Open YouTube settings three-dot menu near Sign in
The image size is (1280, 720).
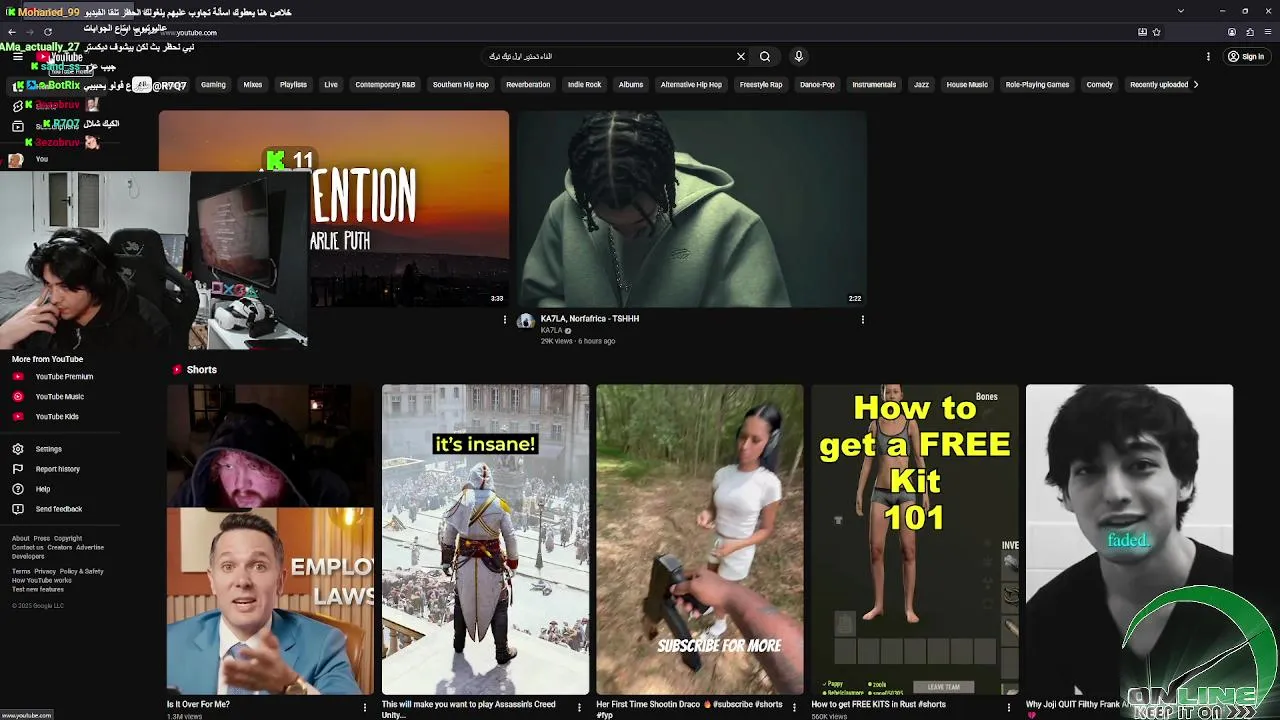[1208, 57]
